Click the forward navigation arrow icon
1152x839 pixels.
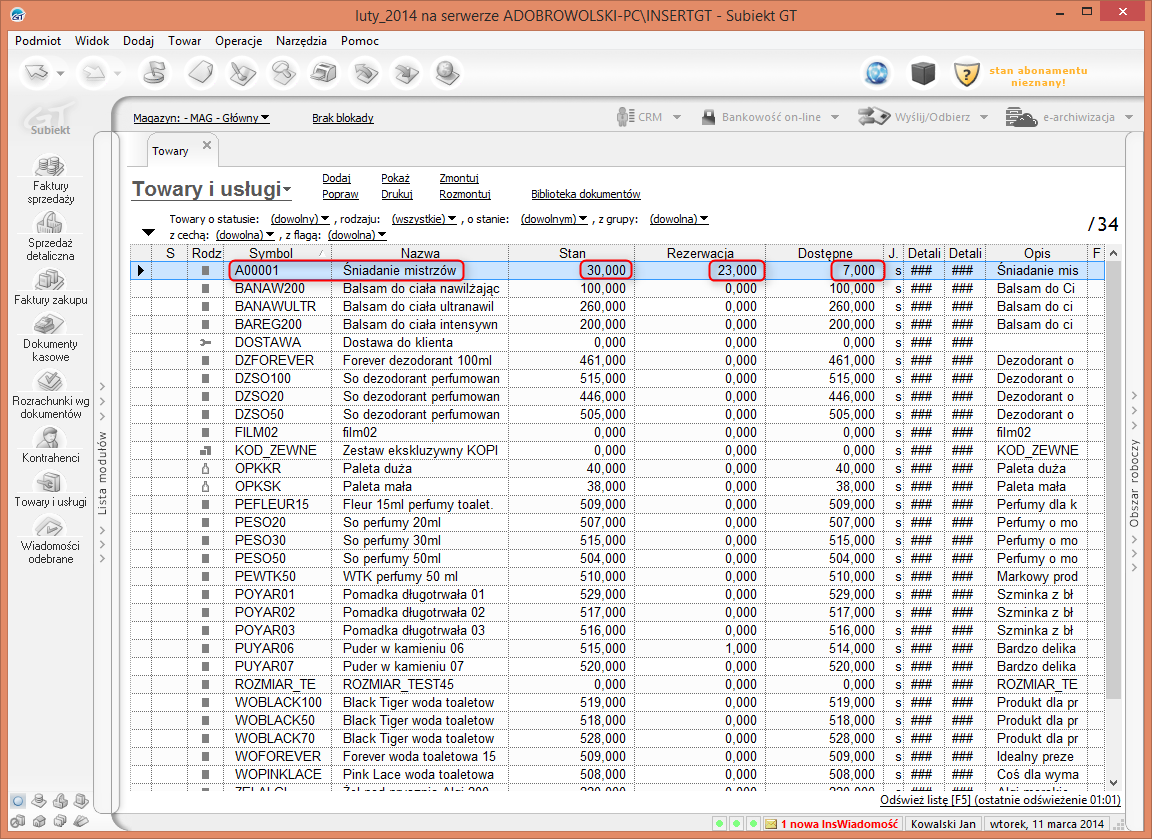[x=93, y=73]
